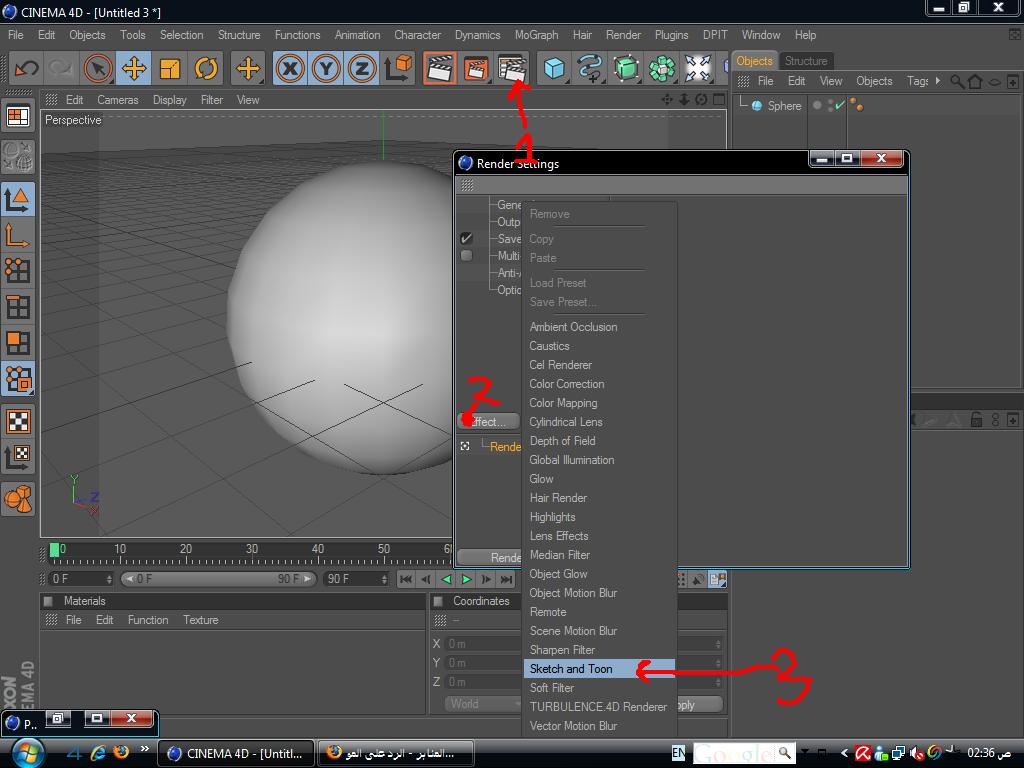The height and width of the screenshot is (768, 1024).
Task: Open the MoGraph menu in the menu bar
Action: pyautogui.click(x=536, y=35)
